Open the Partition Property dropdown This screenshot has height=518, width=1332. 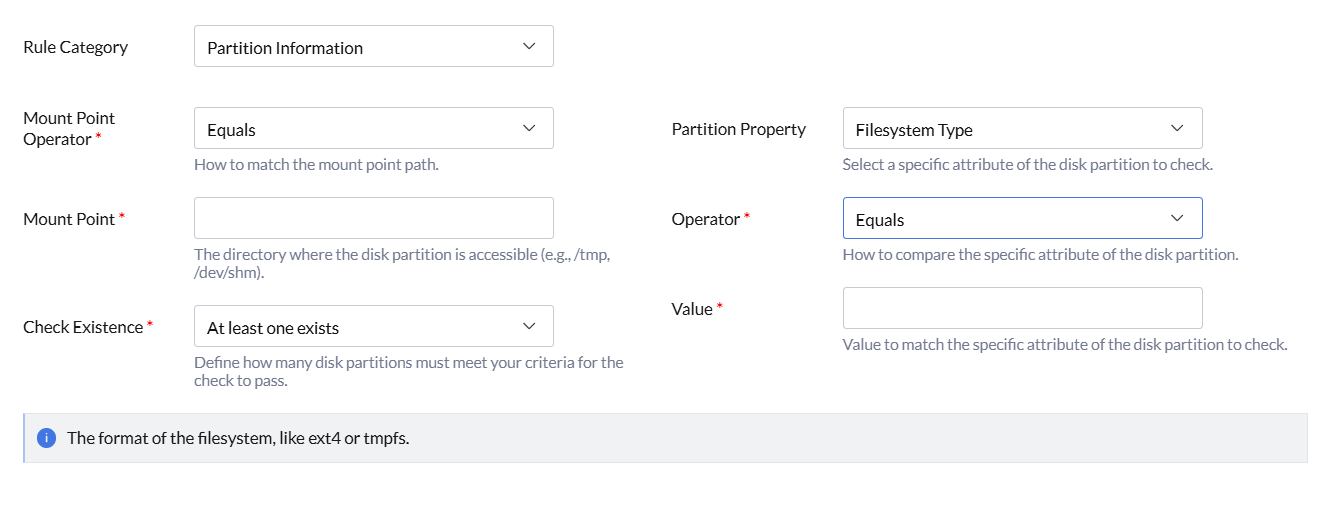point(1022,129)
